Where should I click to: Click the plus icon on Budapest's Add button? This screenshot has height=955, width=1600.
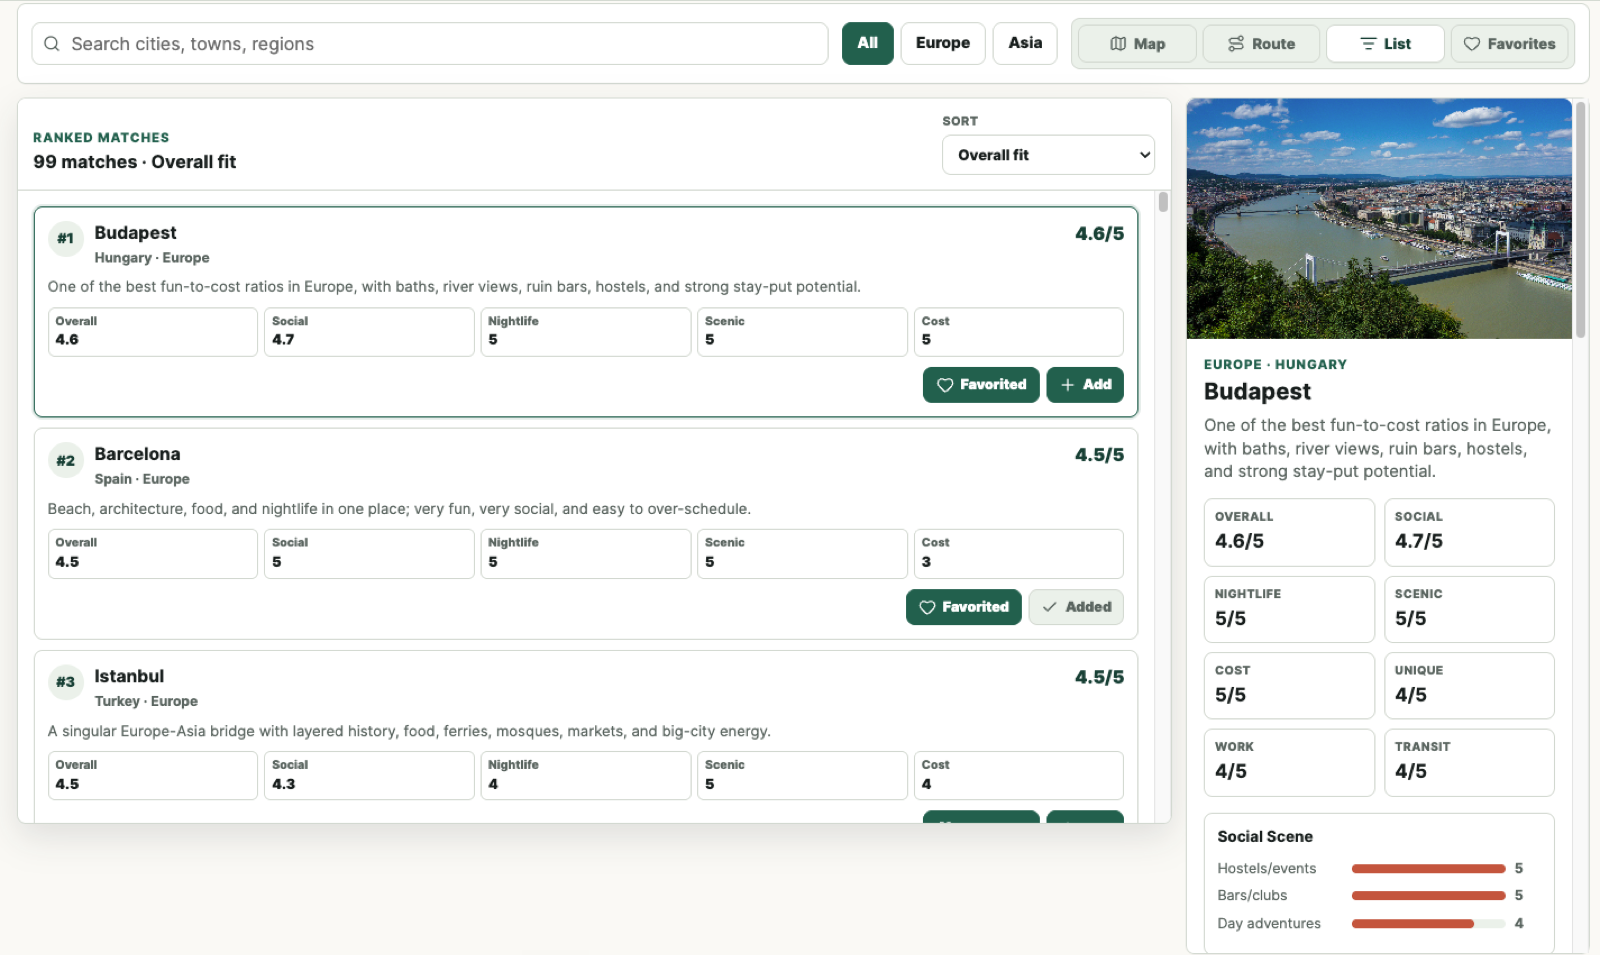click(1067, 385)
